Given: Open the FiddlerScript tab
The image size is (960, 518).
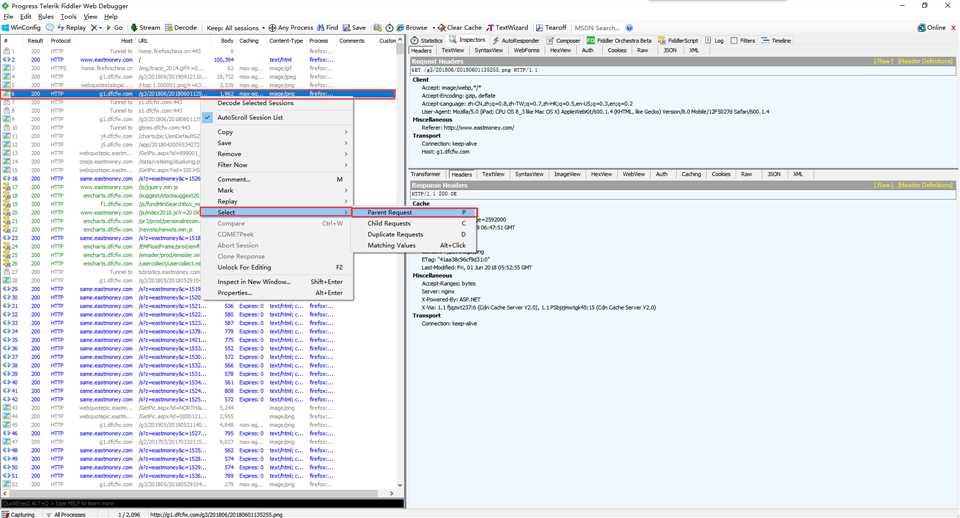Looking at the screenshot, I should tap(678, 40).
